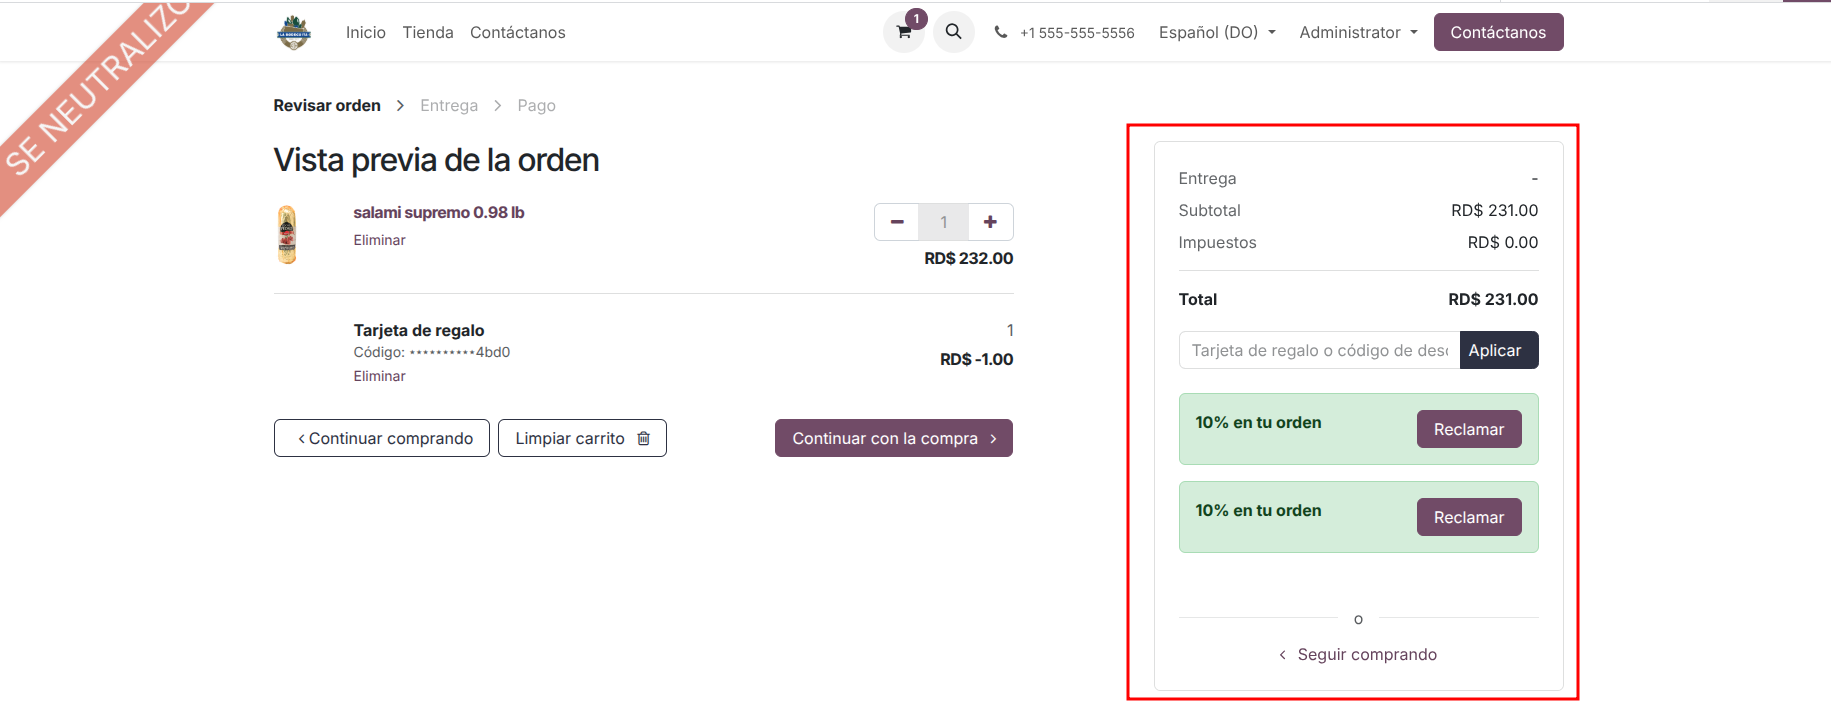Remove the Tarjeta de regalo via Eliminar
The image size is (1831, 722).
pos(379,376)
